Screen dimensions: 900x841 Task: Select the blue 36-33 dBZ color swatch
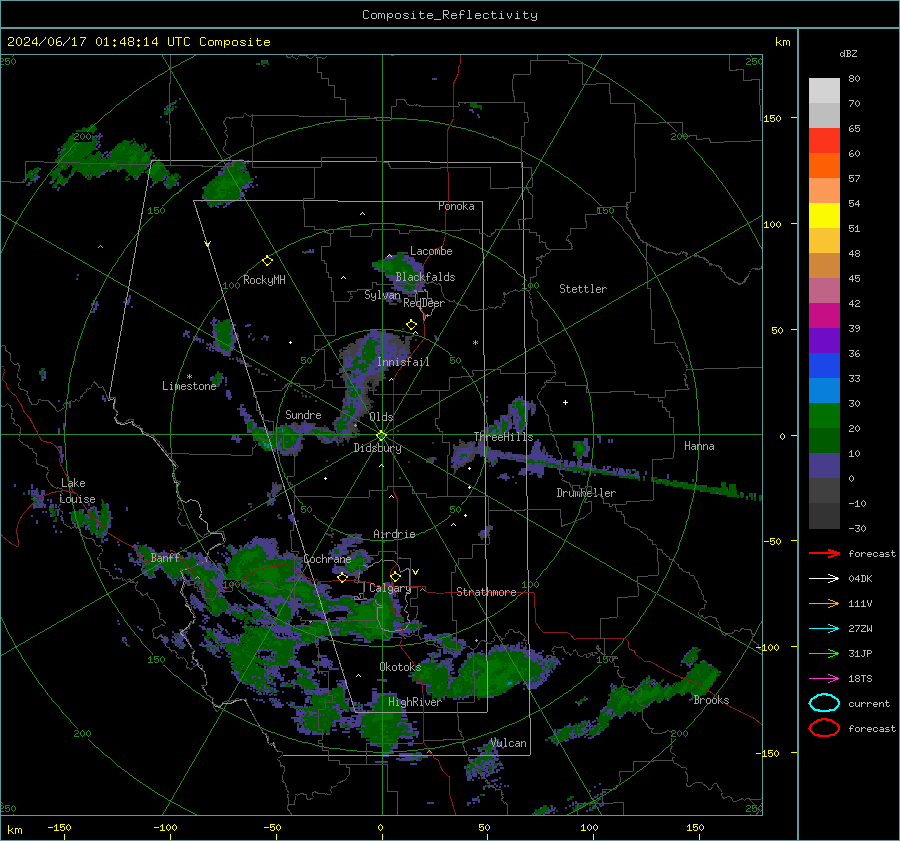pyautogui.click(x=824, y=366)
